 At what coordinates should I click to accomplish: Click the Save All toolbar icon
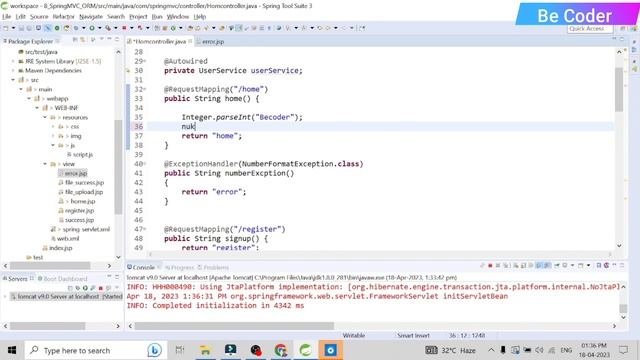point(29,28)
